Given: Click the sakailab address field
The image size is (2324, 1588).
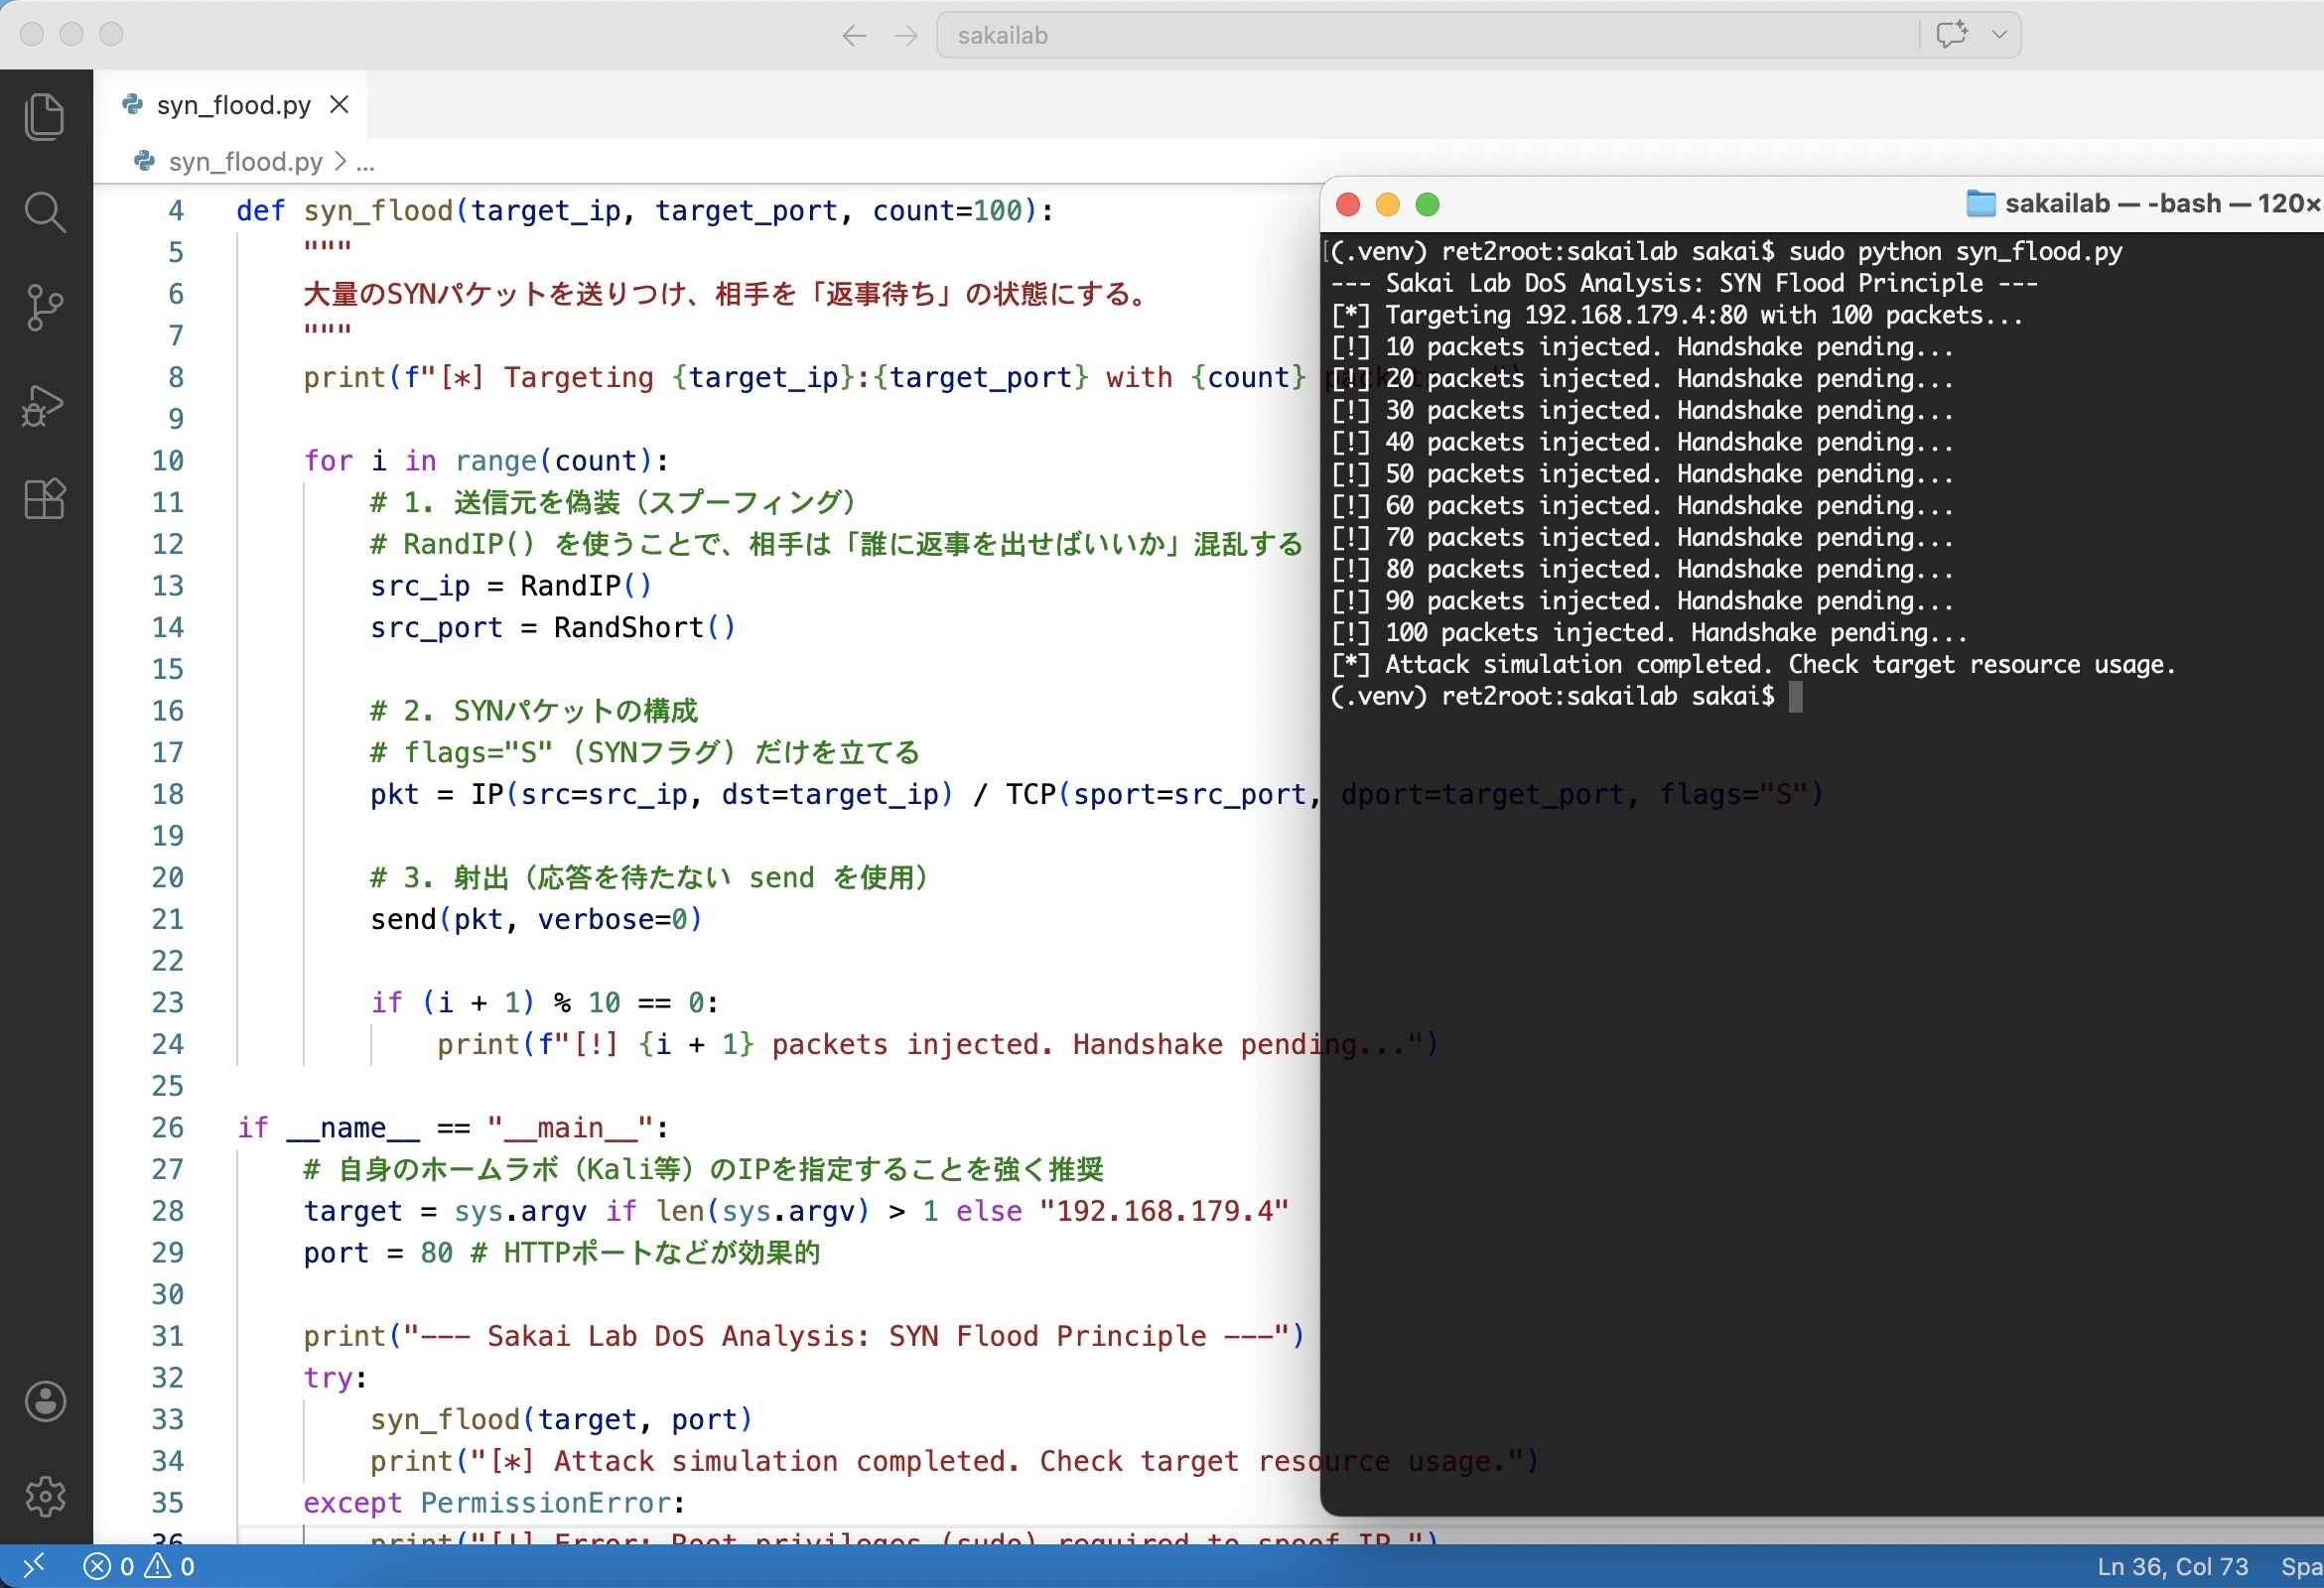Looking at the screenshot, I should click(1003, 34).
